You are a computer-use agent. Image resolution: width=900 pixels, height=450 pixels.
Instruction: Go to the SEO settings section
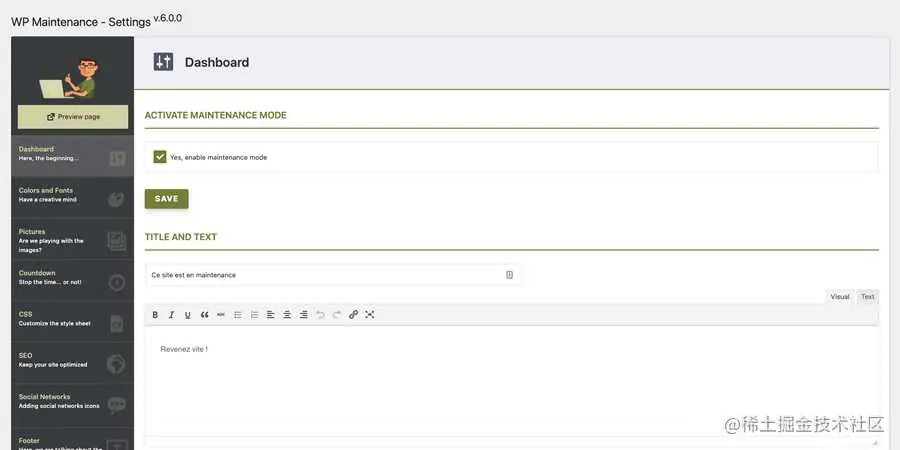[x=72, y=363]
